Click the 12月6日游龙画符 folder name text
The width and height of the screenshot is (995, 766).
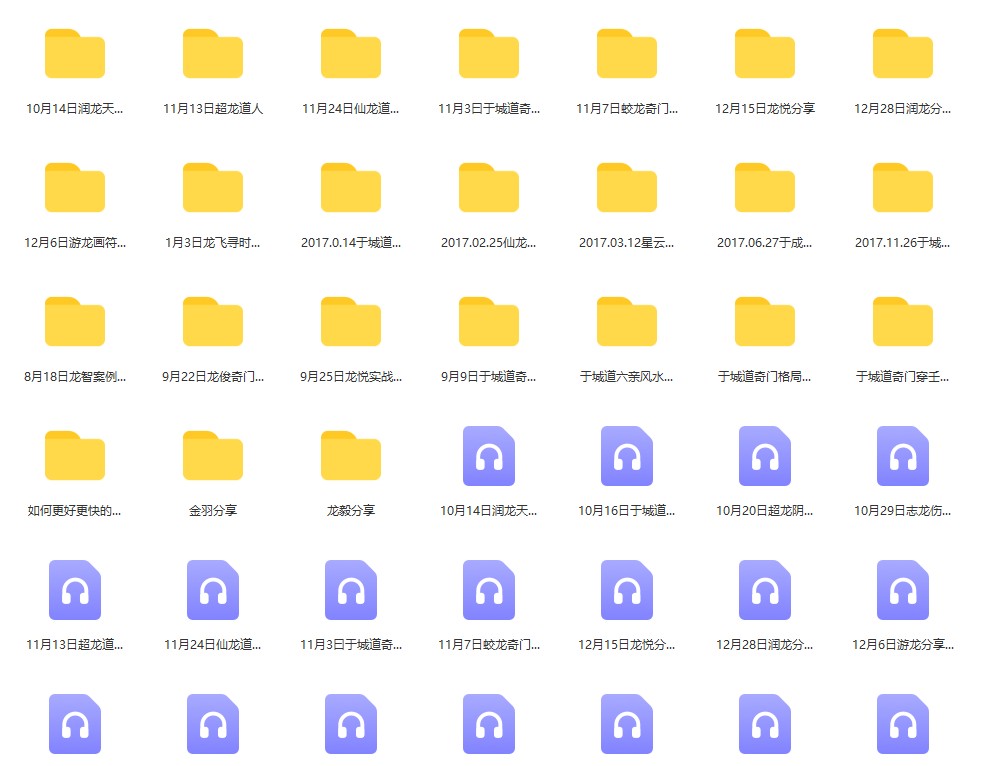coord(75,243)
